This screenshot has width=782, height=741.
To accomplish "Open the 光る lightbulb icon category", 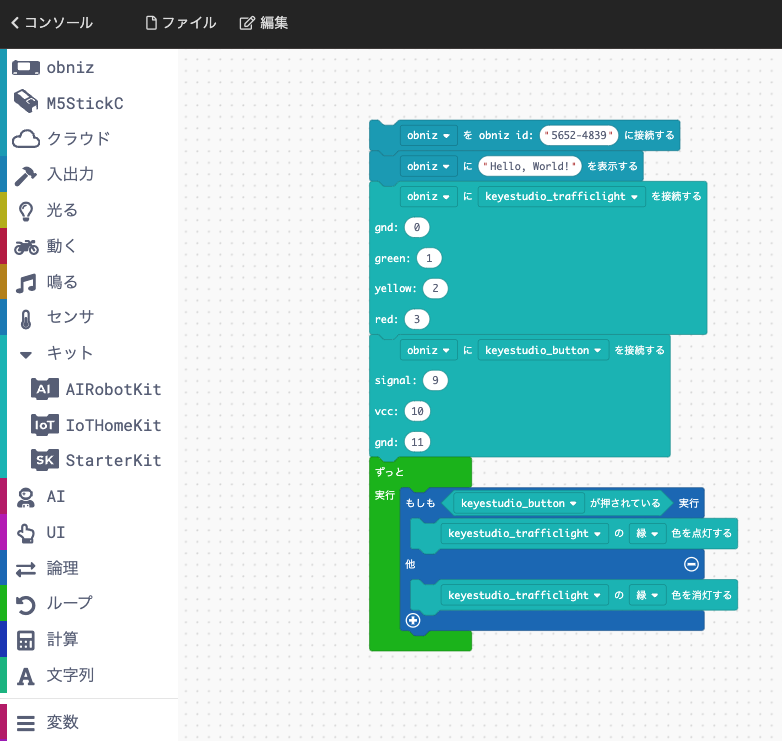I will point(26,211).
